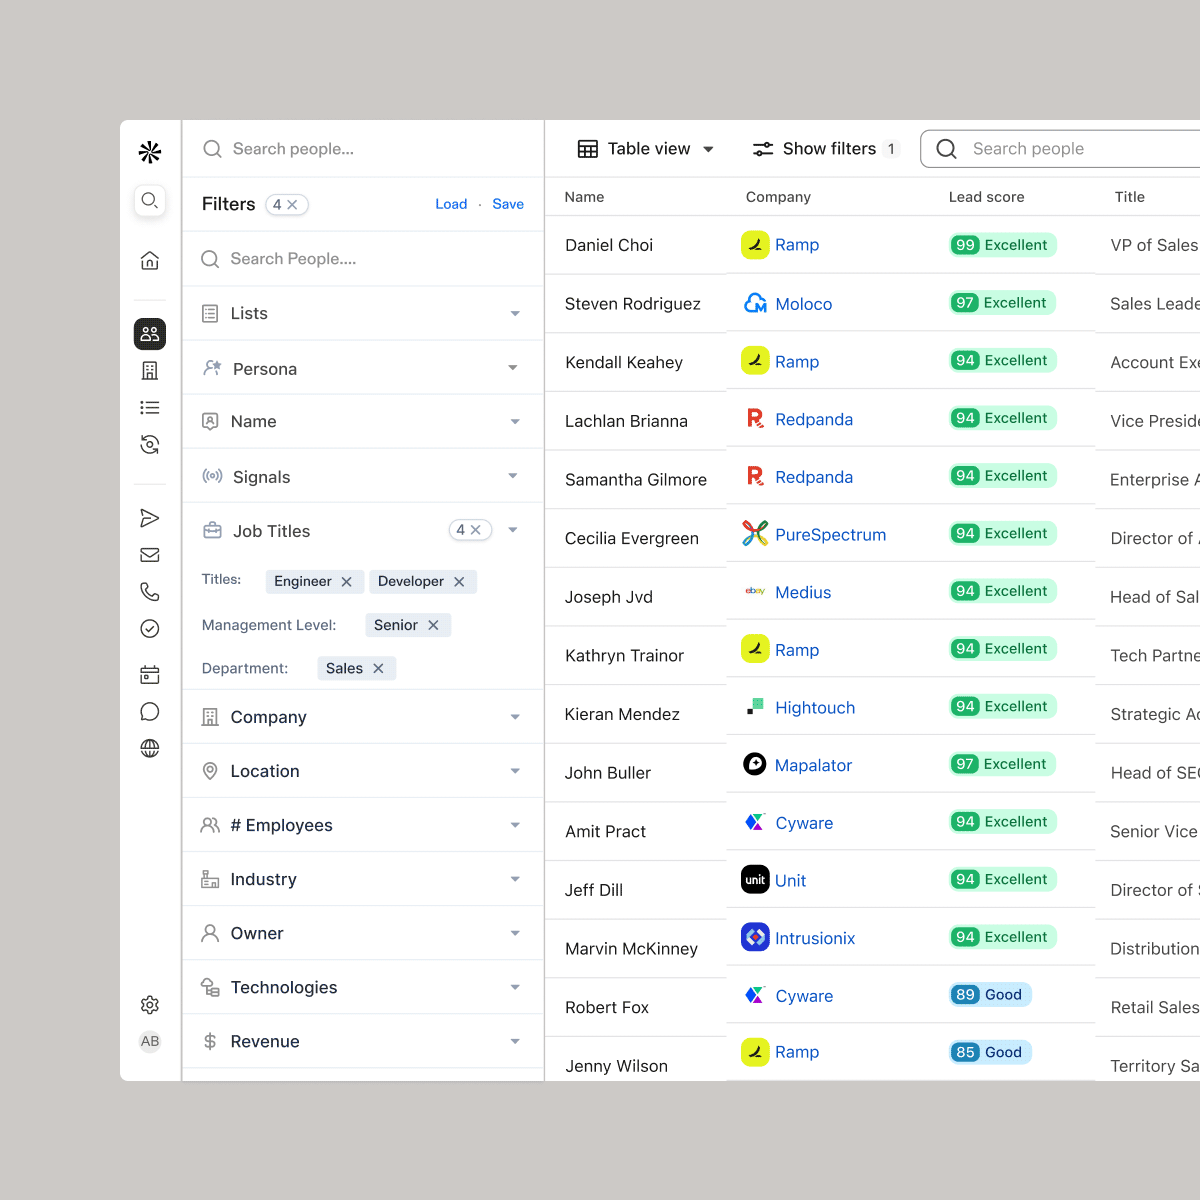Viewport: 1200px width, 1200px height.
Task: Open the Ramp link in Jenny Wilson's row
Action: [797, 1052]
